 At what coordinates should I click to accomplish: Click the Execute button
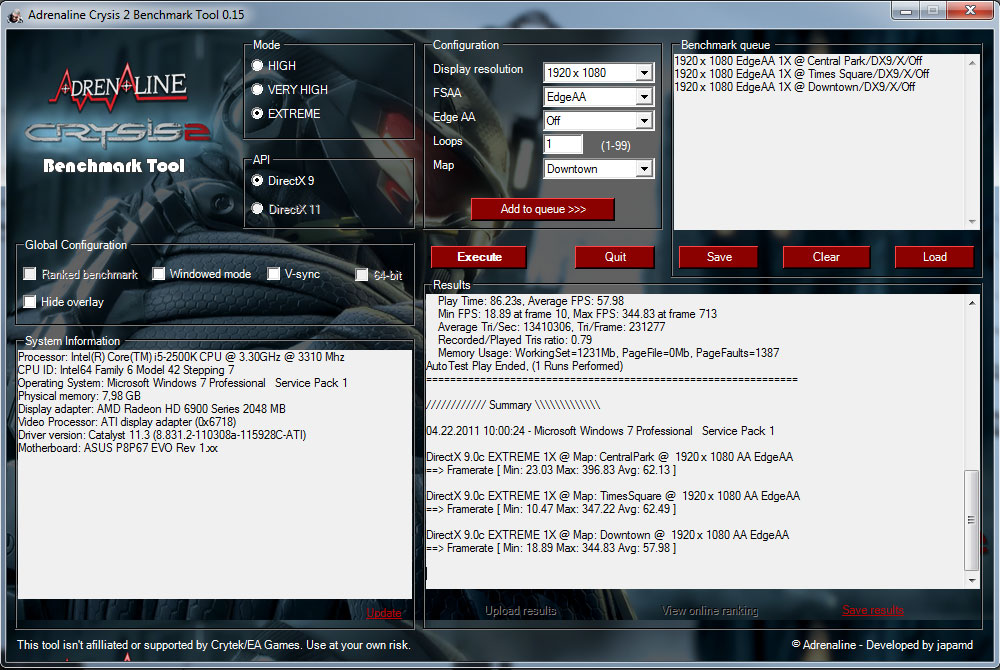(479, 257)
